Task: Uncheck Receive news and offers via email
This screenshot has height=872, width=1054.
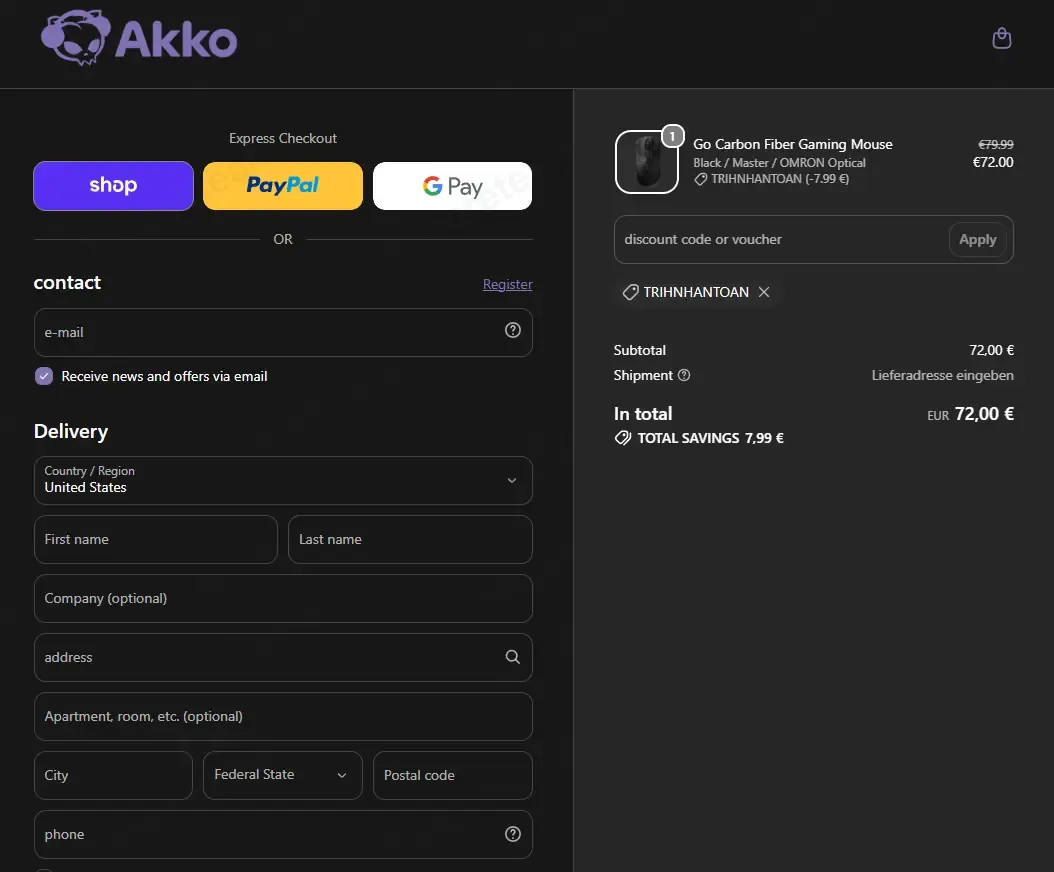Action: [44, 376]
